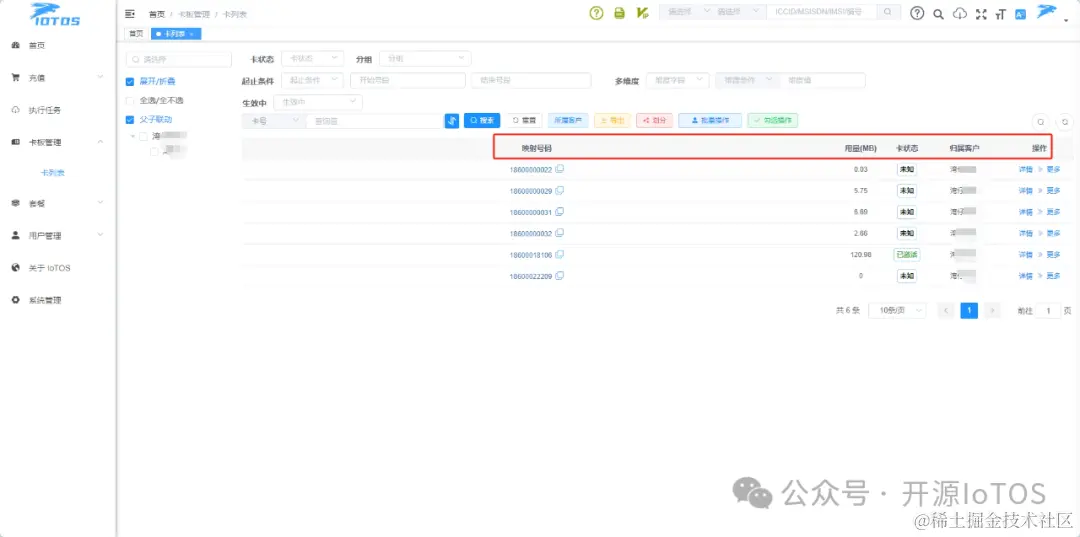
Task: Click the blue language translate icon
Action: point(1021,14)
